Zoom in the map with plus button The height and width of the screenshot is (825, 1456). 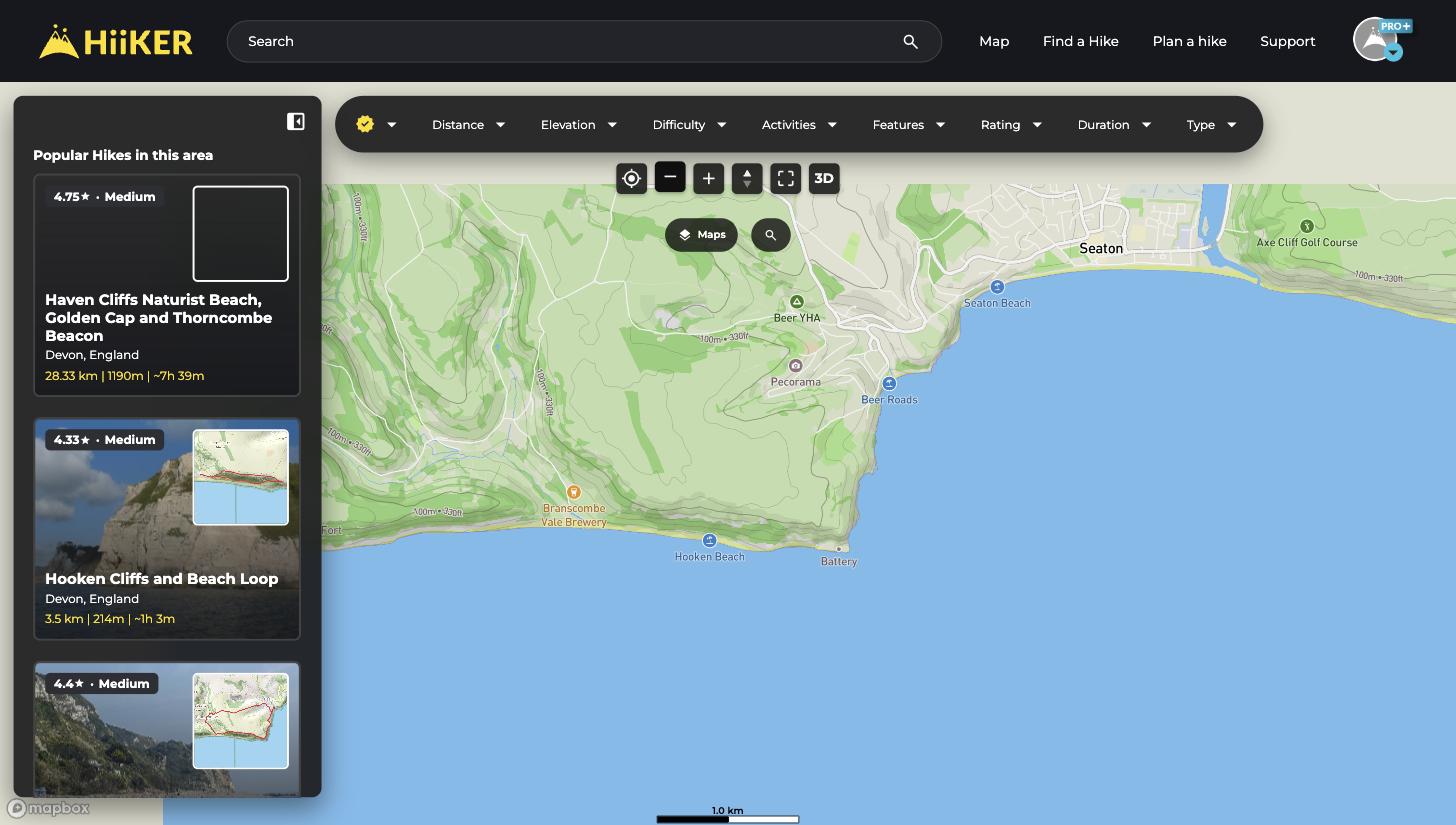pos(708,179)
